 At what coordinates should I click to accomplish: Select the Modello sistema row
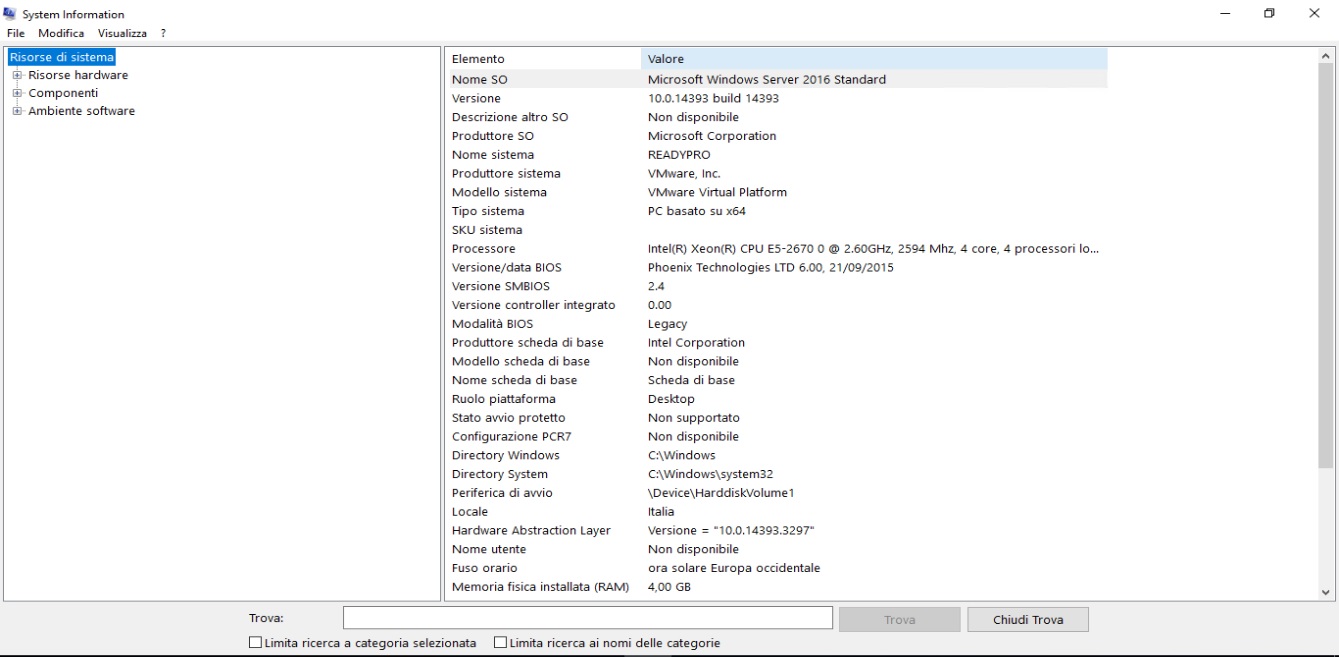pyautogui.click(x=776, y=192)
